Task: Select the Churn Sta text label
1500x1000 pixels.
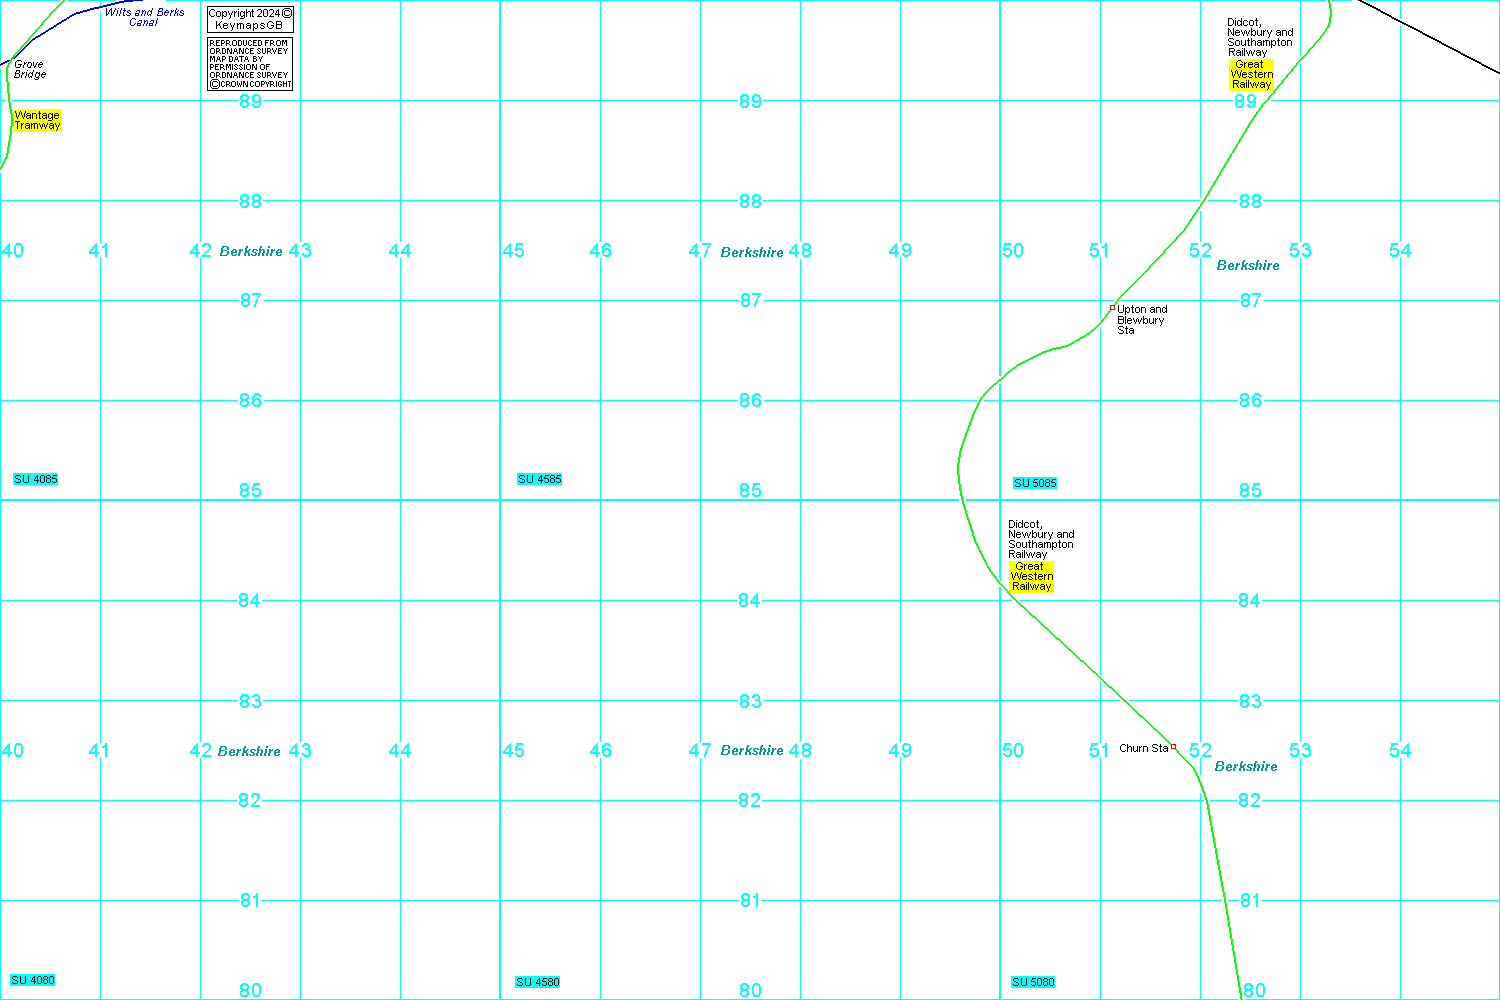Action: click(1143, 748)
